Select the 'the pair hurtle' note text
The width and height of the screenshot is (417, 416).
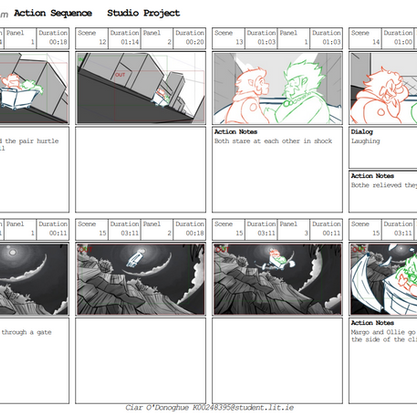click(x=32, y=141)
